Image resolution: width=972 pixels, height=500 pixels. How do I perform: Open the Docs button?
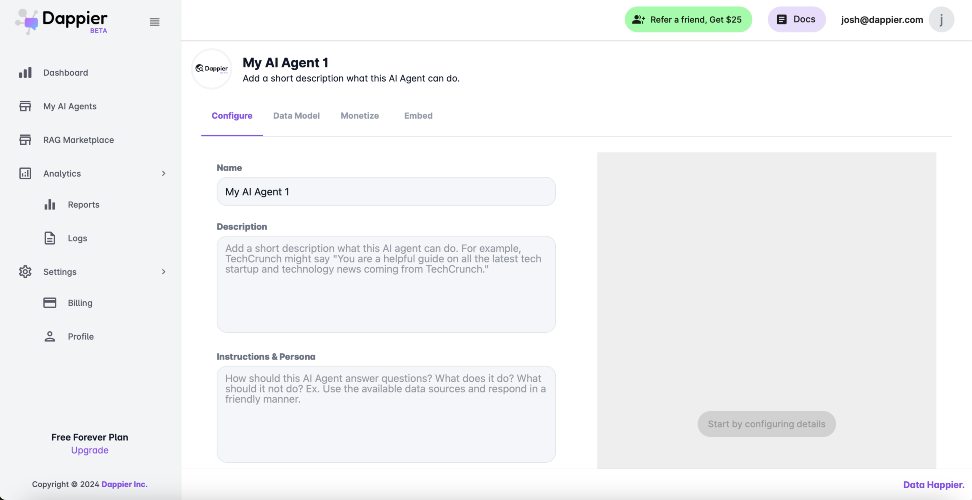click(x=797, y=20)
